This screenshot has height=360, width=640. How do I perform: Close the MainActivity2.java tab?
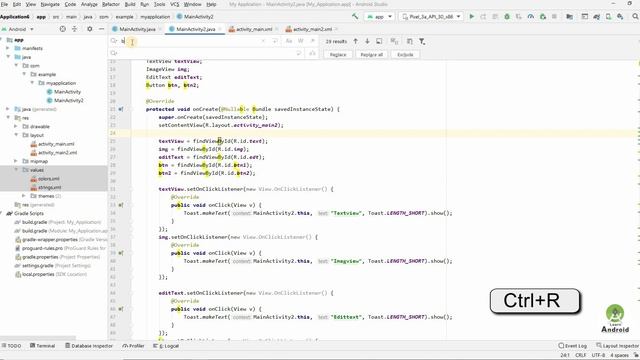tap(220, 29)
